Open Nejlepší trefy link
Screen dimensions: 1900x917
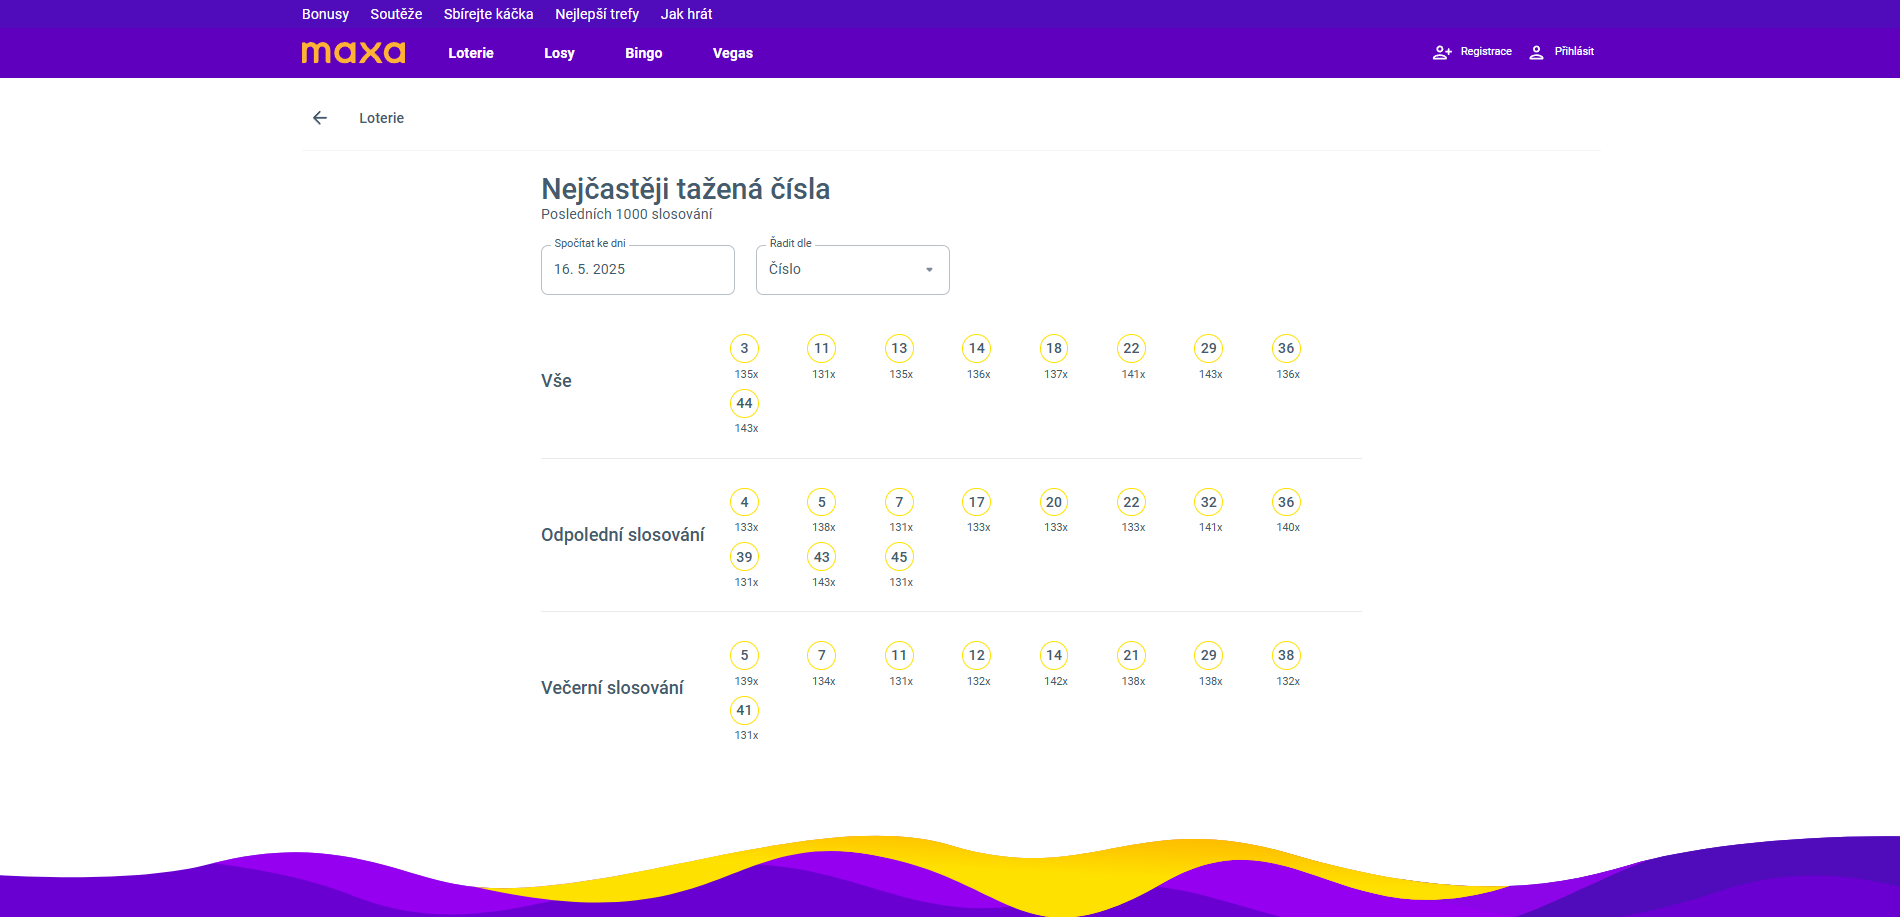pyautogui.click(x=597, y=14)
